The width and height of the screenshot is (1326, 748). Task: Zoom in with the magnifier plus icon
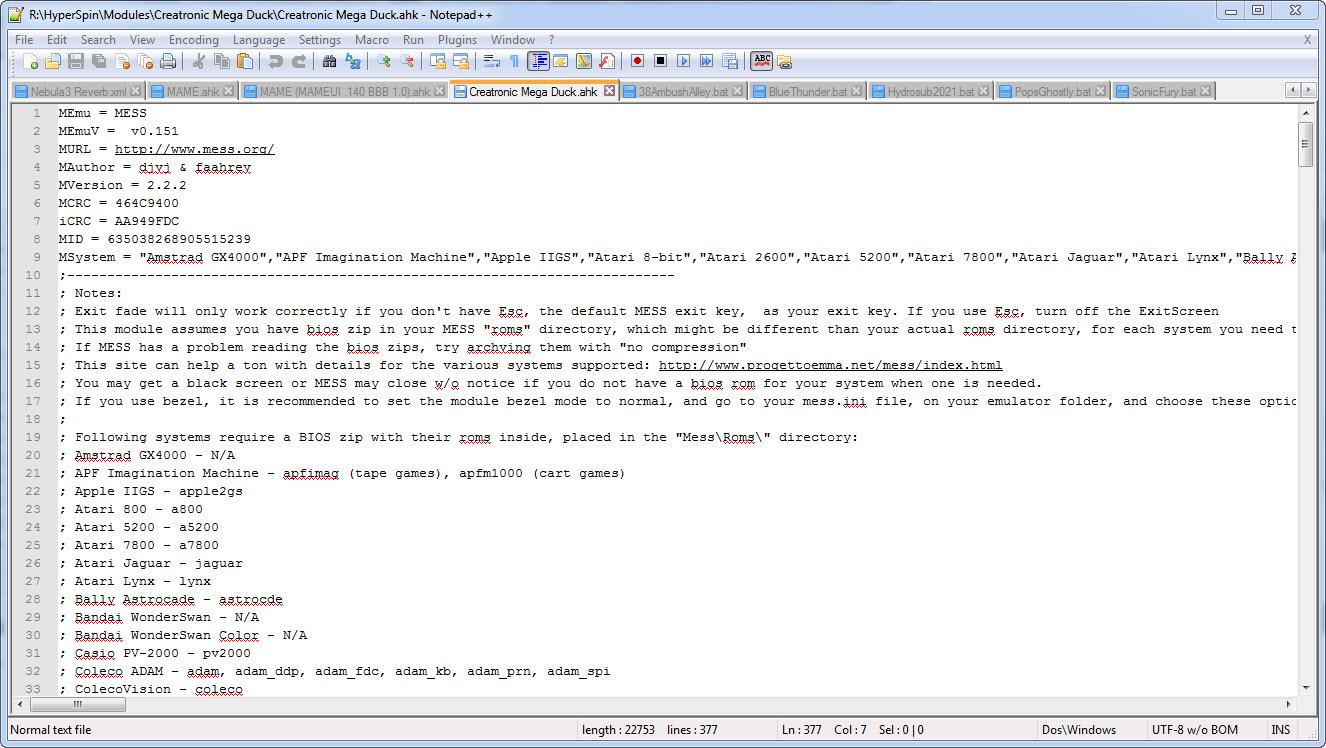[x=383, y=61]
